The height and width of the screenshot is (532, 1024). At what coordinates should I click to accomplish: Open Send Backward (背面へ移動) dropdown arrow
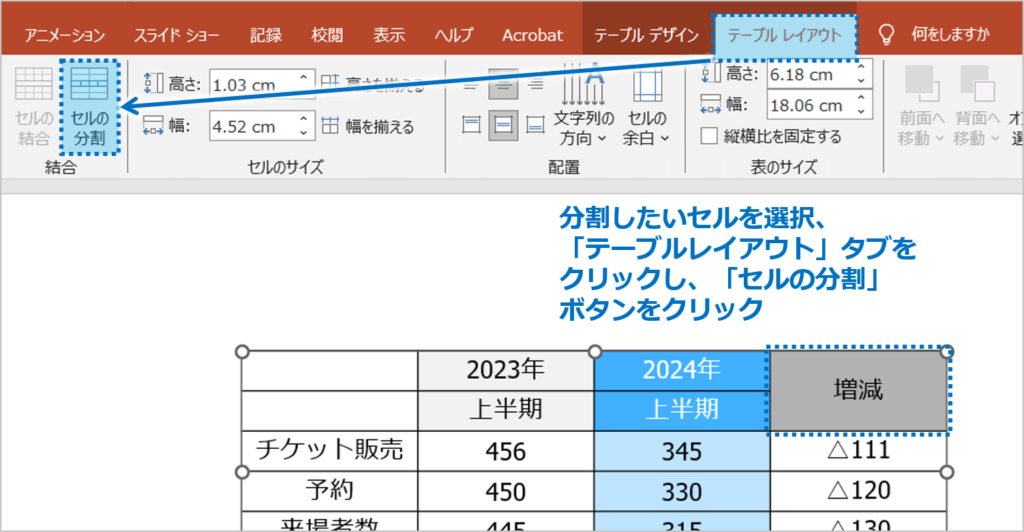click(x=995, y=138)
